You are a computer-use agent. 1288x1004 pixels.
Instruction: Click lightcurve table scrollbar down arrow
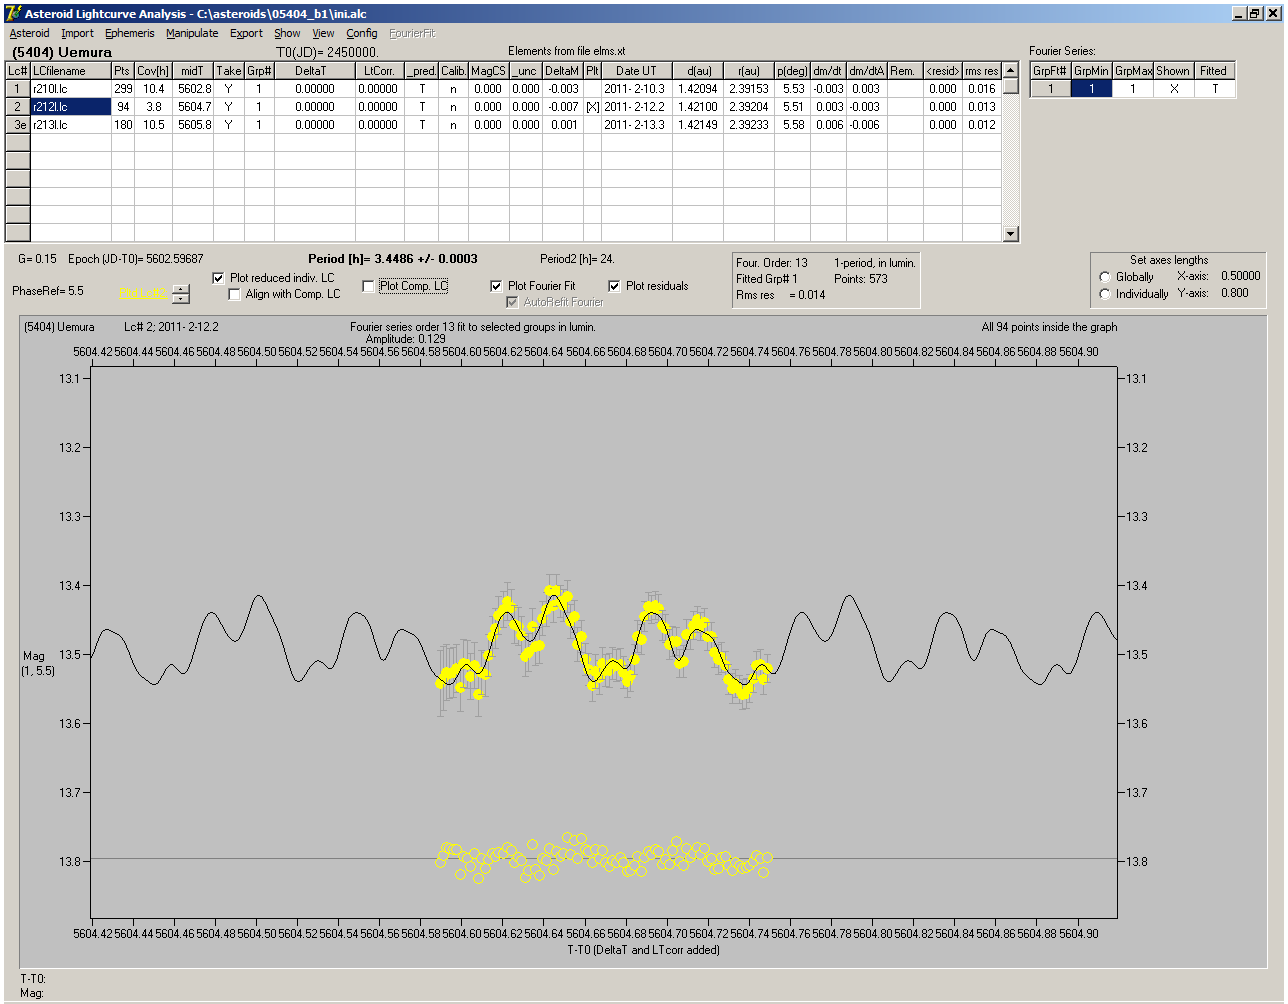(x=1011, y=234)
